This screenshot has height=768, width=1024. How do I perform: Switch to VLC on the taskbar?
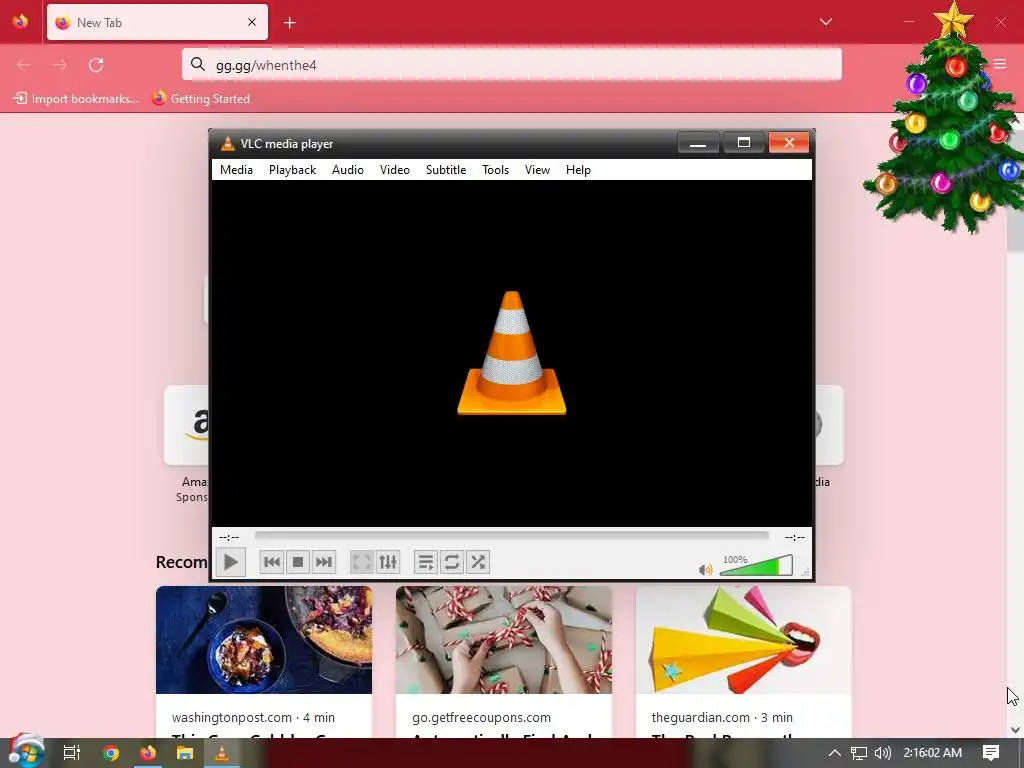pos(222,753)
